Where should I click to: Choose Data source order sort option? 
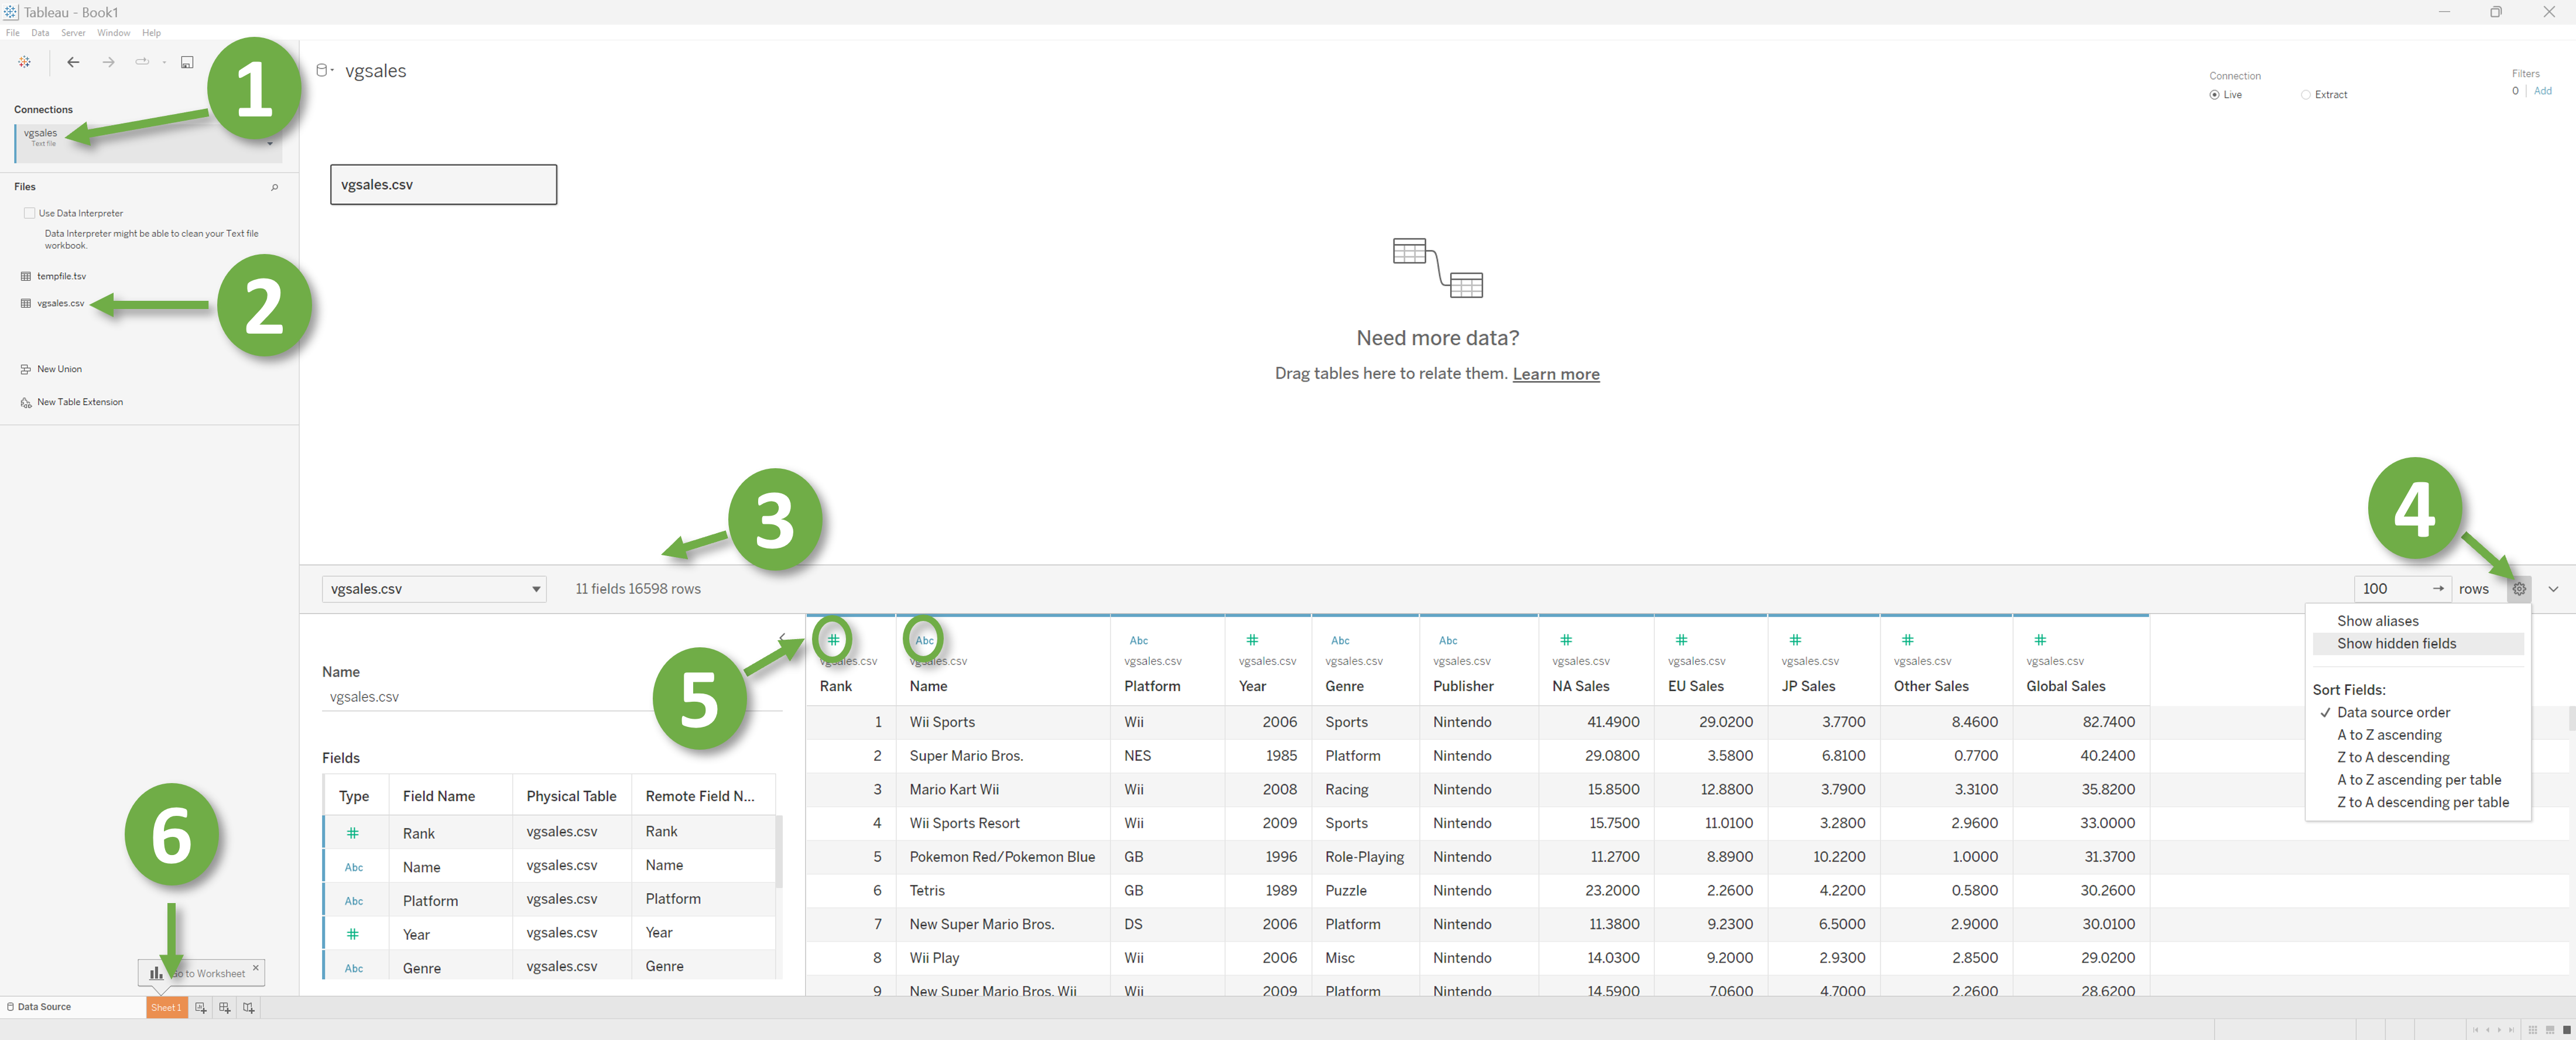[2393, 713]
